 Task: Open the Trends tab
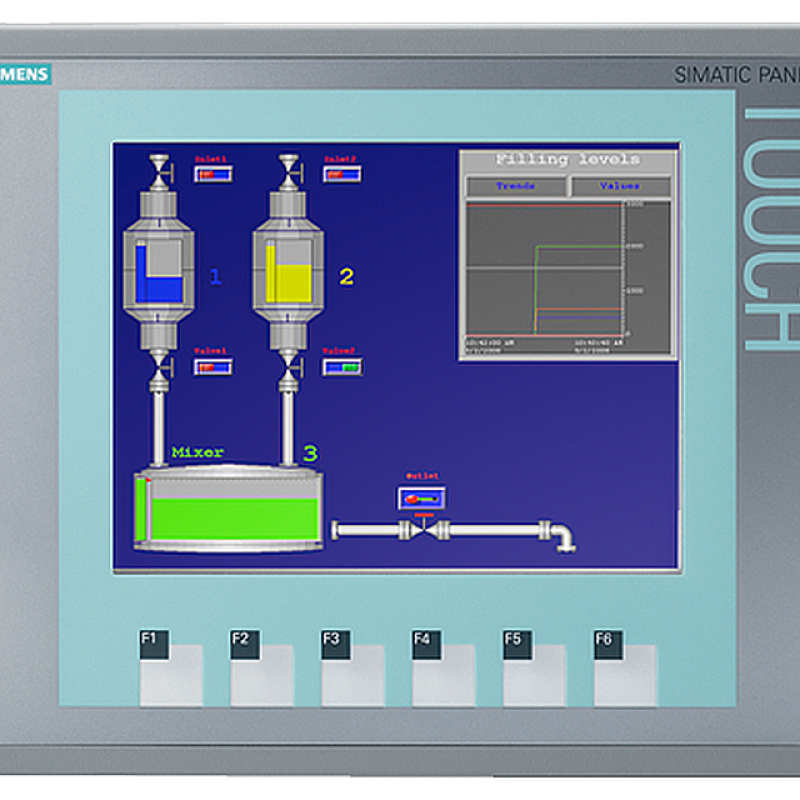click(x=515, y=186)
